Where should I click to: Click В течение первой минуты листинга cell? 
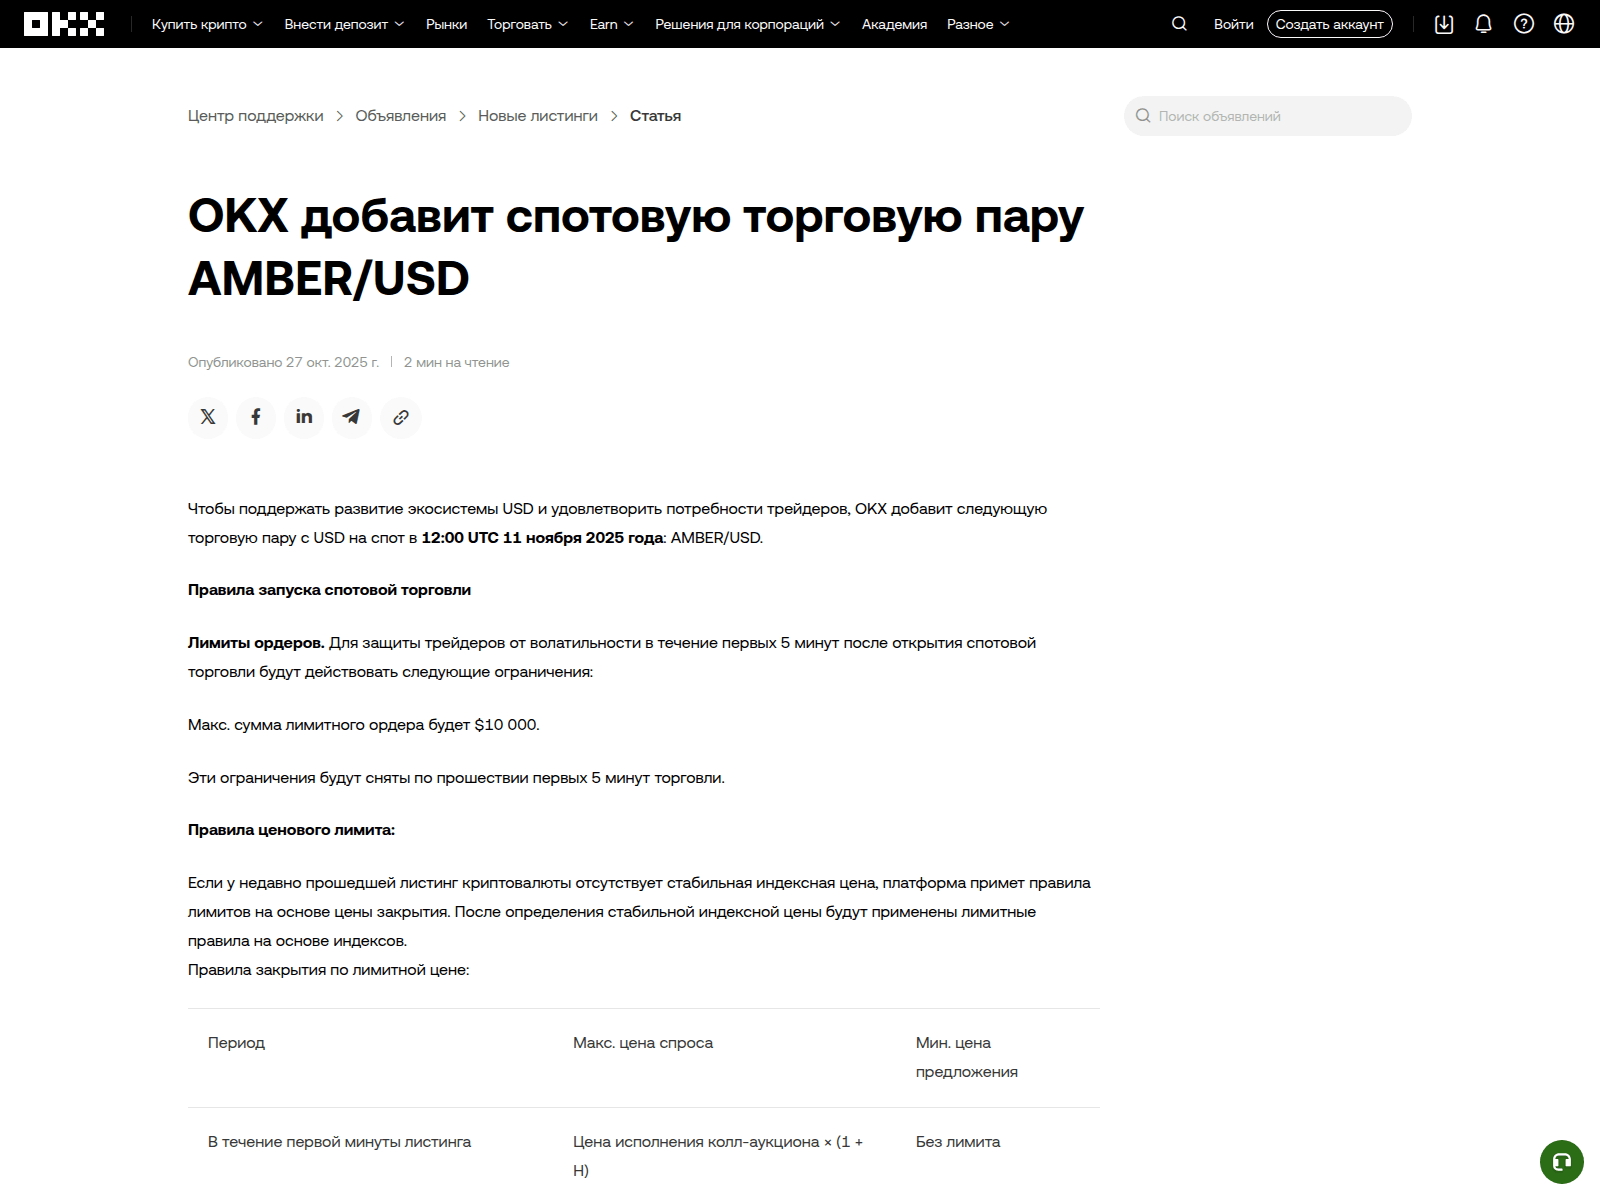click(x=339, y=1142)
